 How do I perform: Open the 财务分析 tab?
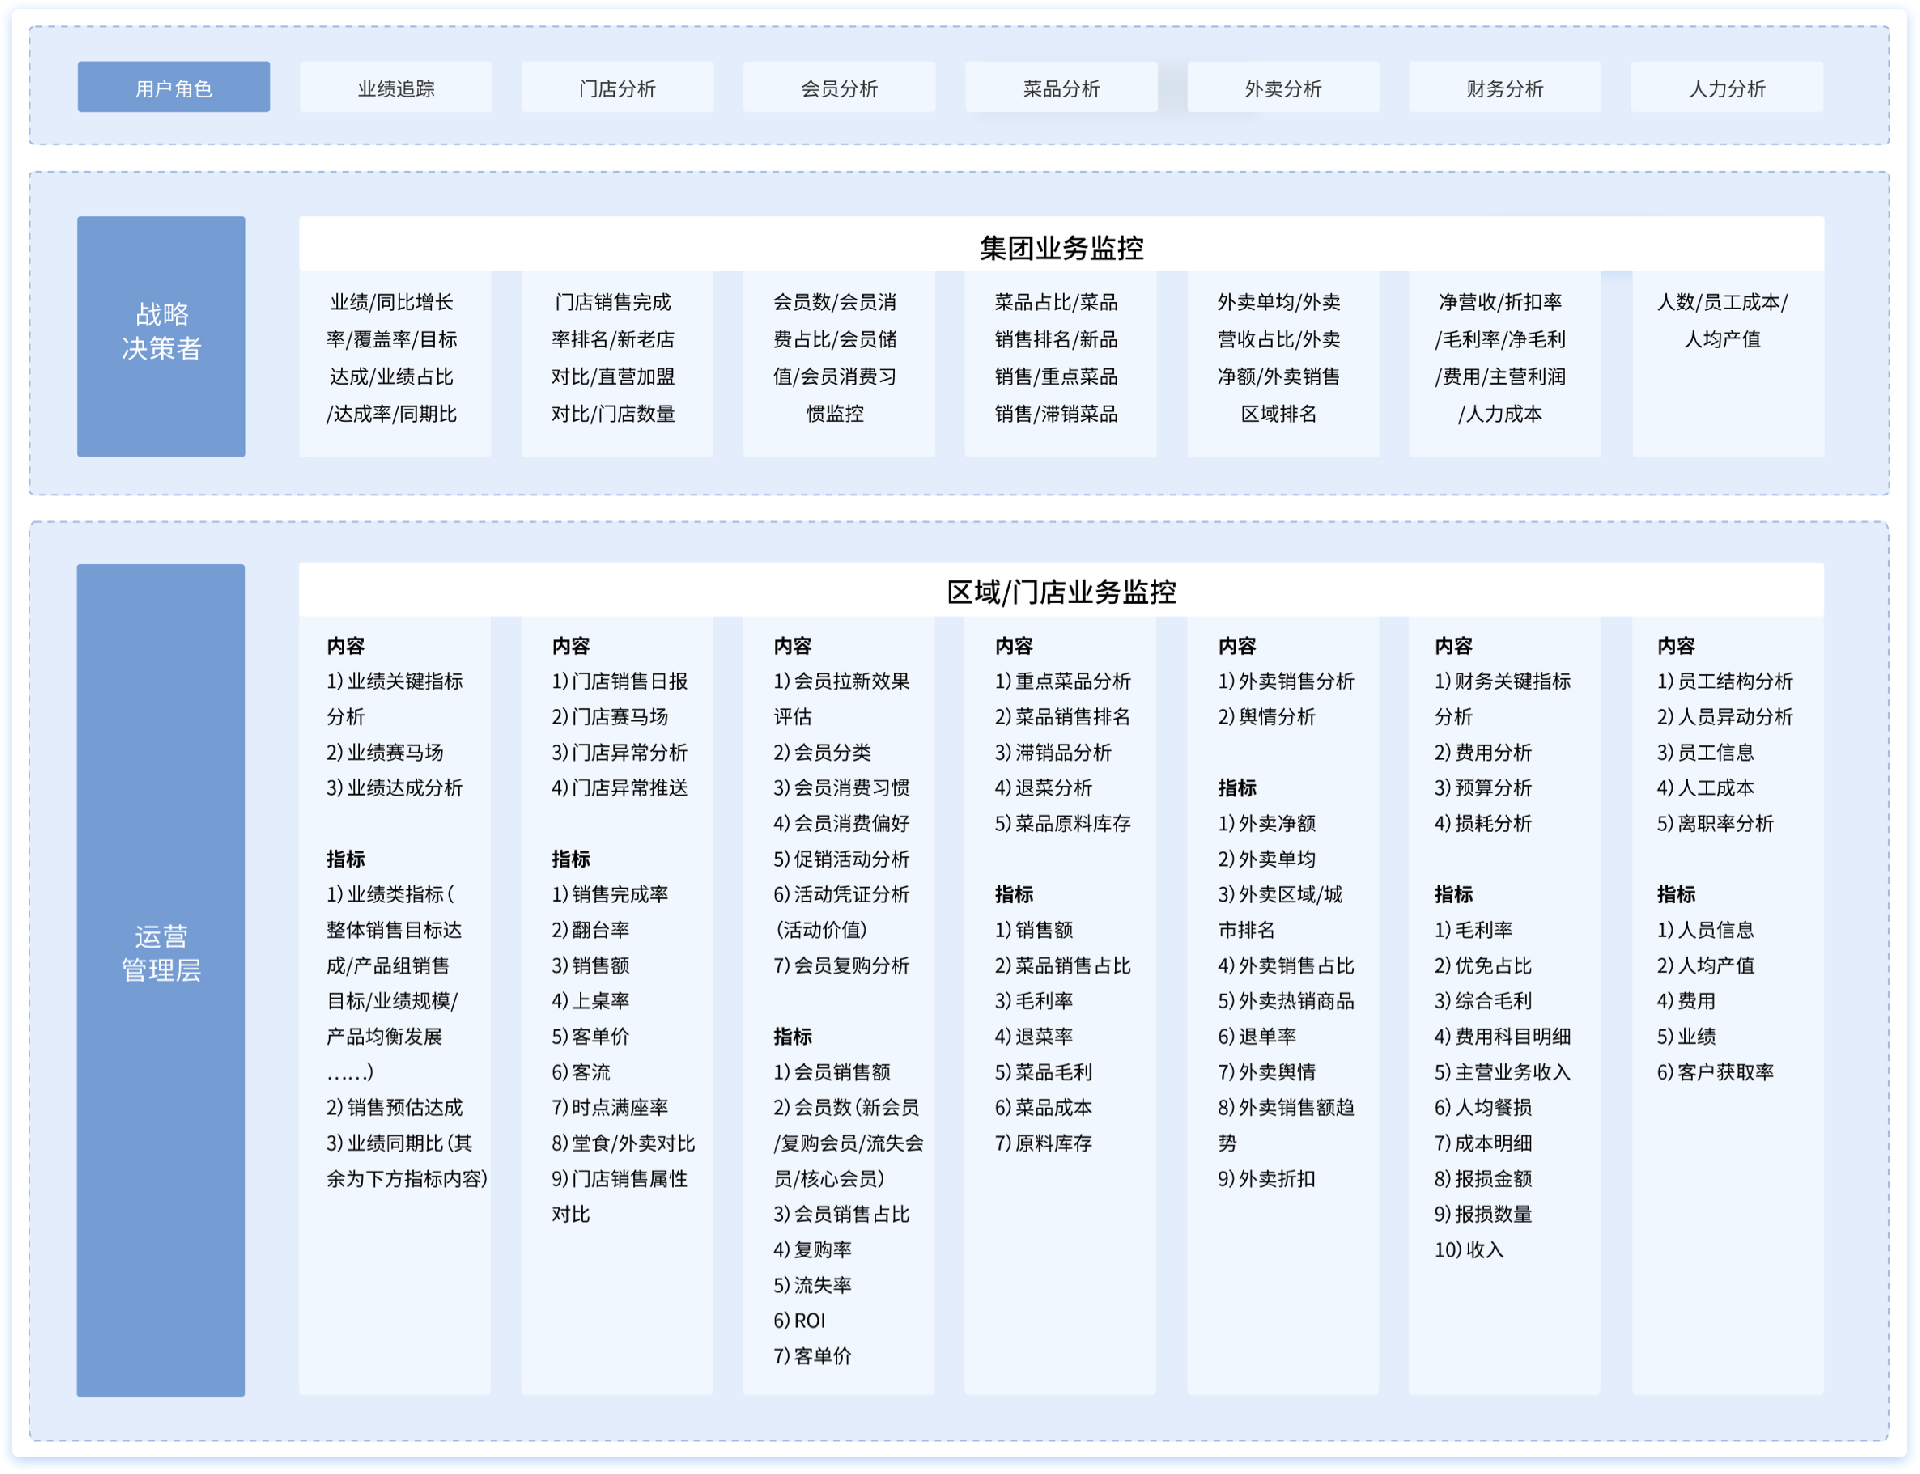tap(1504, 88)
